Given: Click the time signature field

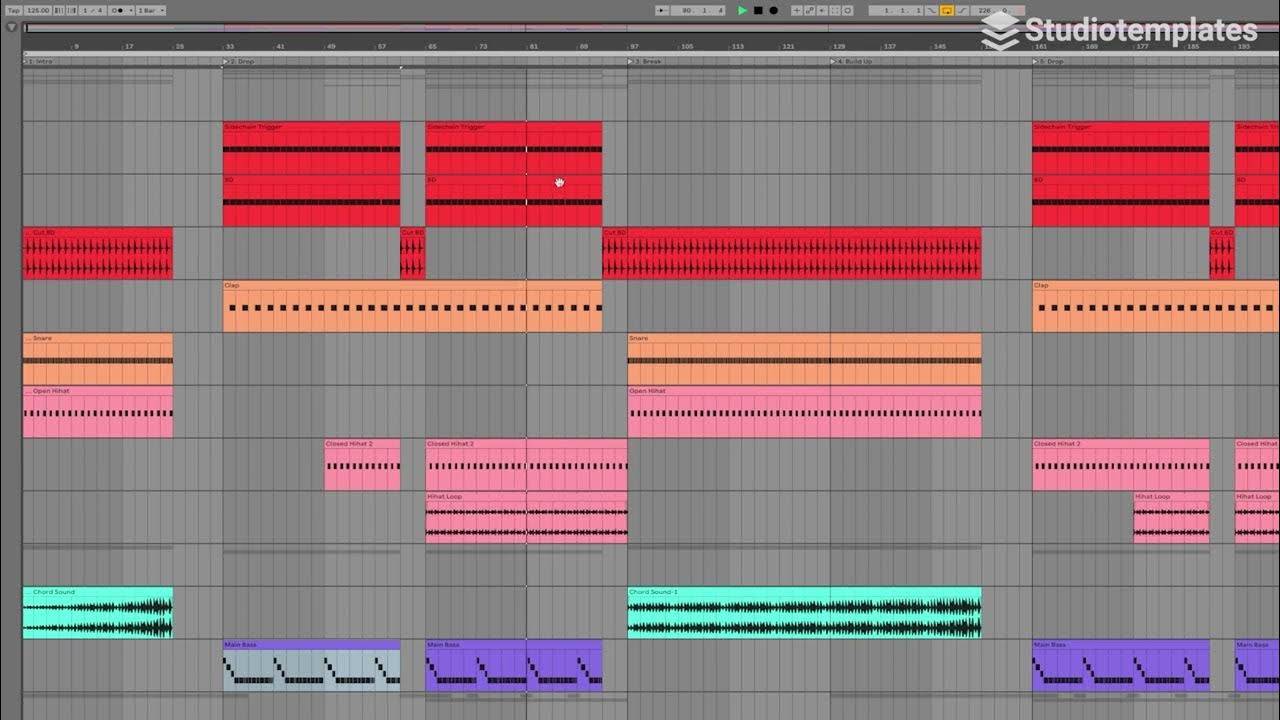Looking at the screenshot, I should coord(92,10).
